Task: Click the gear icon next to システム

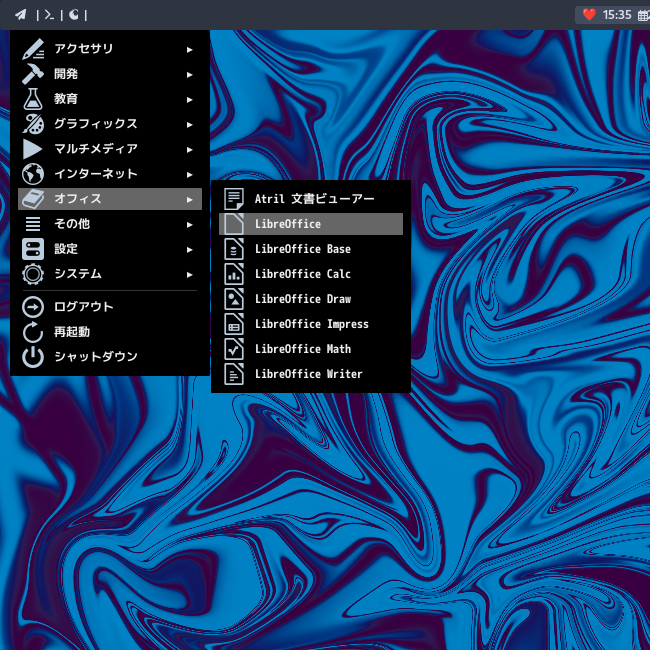Action: coord(33,274)
